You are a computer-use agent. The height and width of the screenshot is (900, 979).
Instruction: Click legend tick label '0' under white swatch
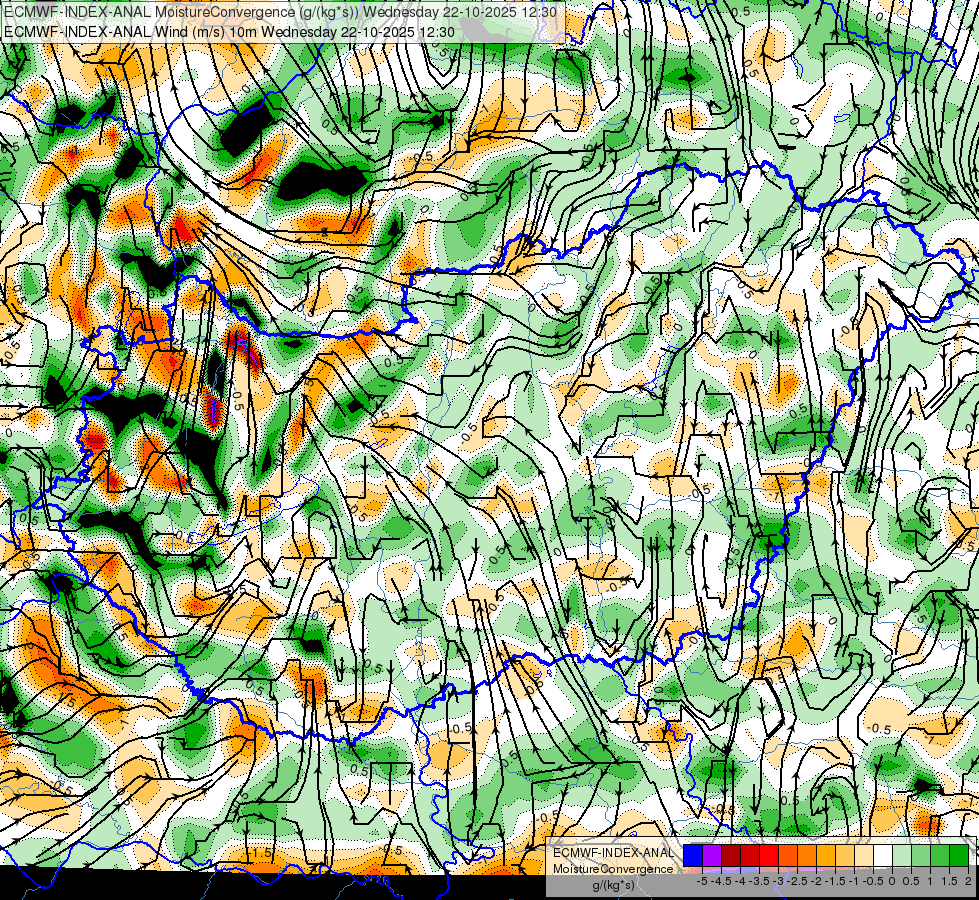[x=892, y=881]
